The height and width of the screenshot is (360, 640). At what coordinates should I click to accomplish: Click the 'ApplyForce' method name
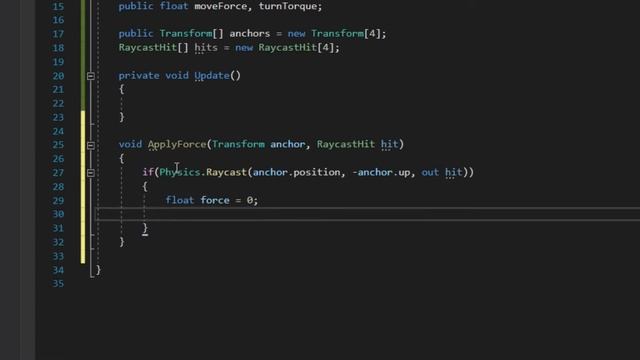tap(177, 144)
